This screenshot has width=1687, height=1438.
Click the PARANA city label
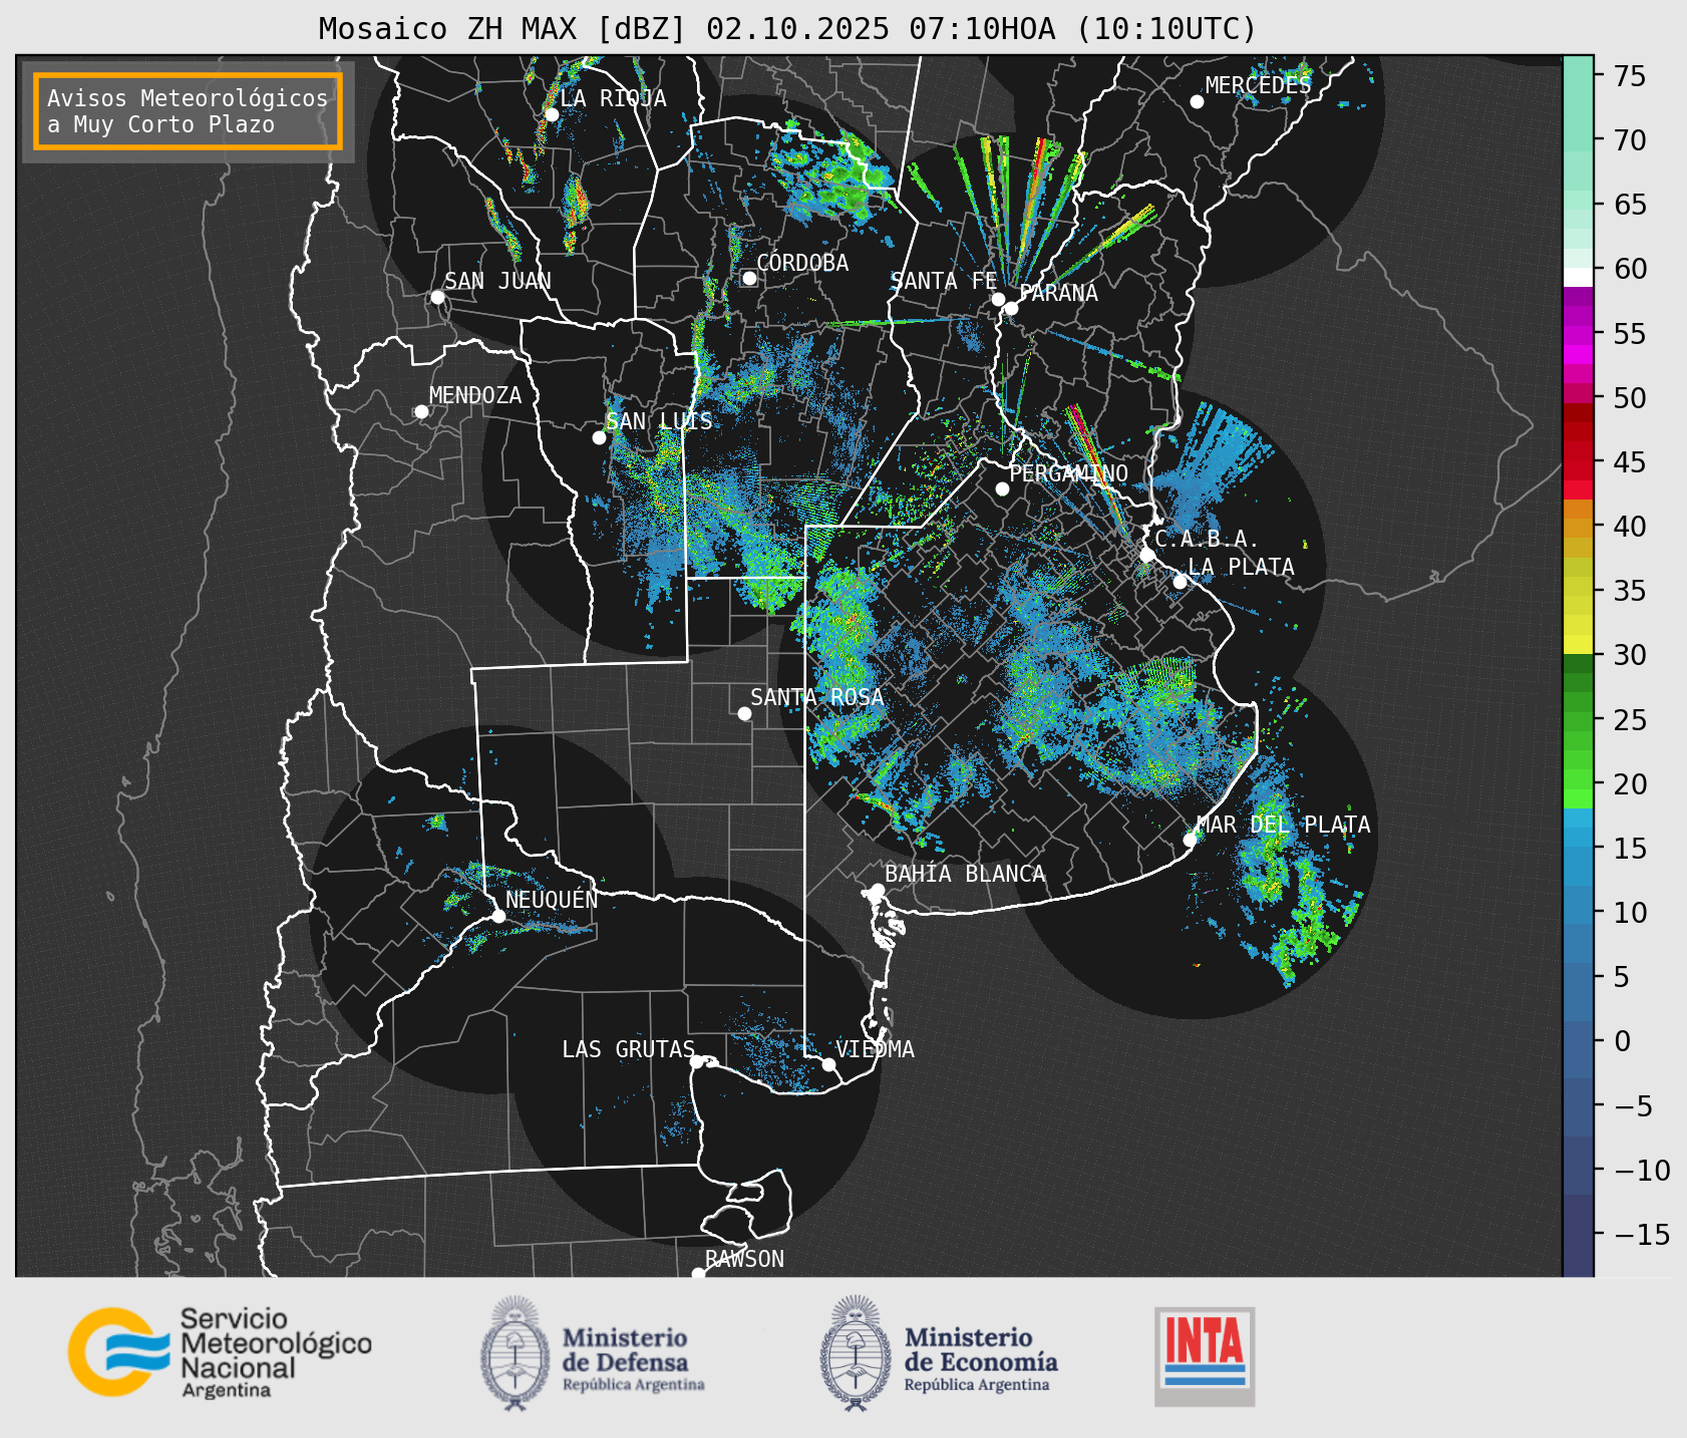point(1058,293)
